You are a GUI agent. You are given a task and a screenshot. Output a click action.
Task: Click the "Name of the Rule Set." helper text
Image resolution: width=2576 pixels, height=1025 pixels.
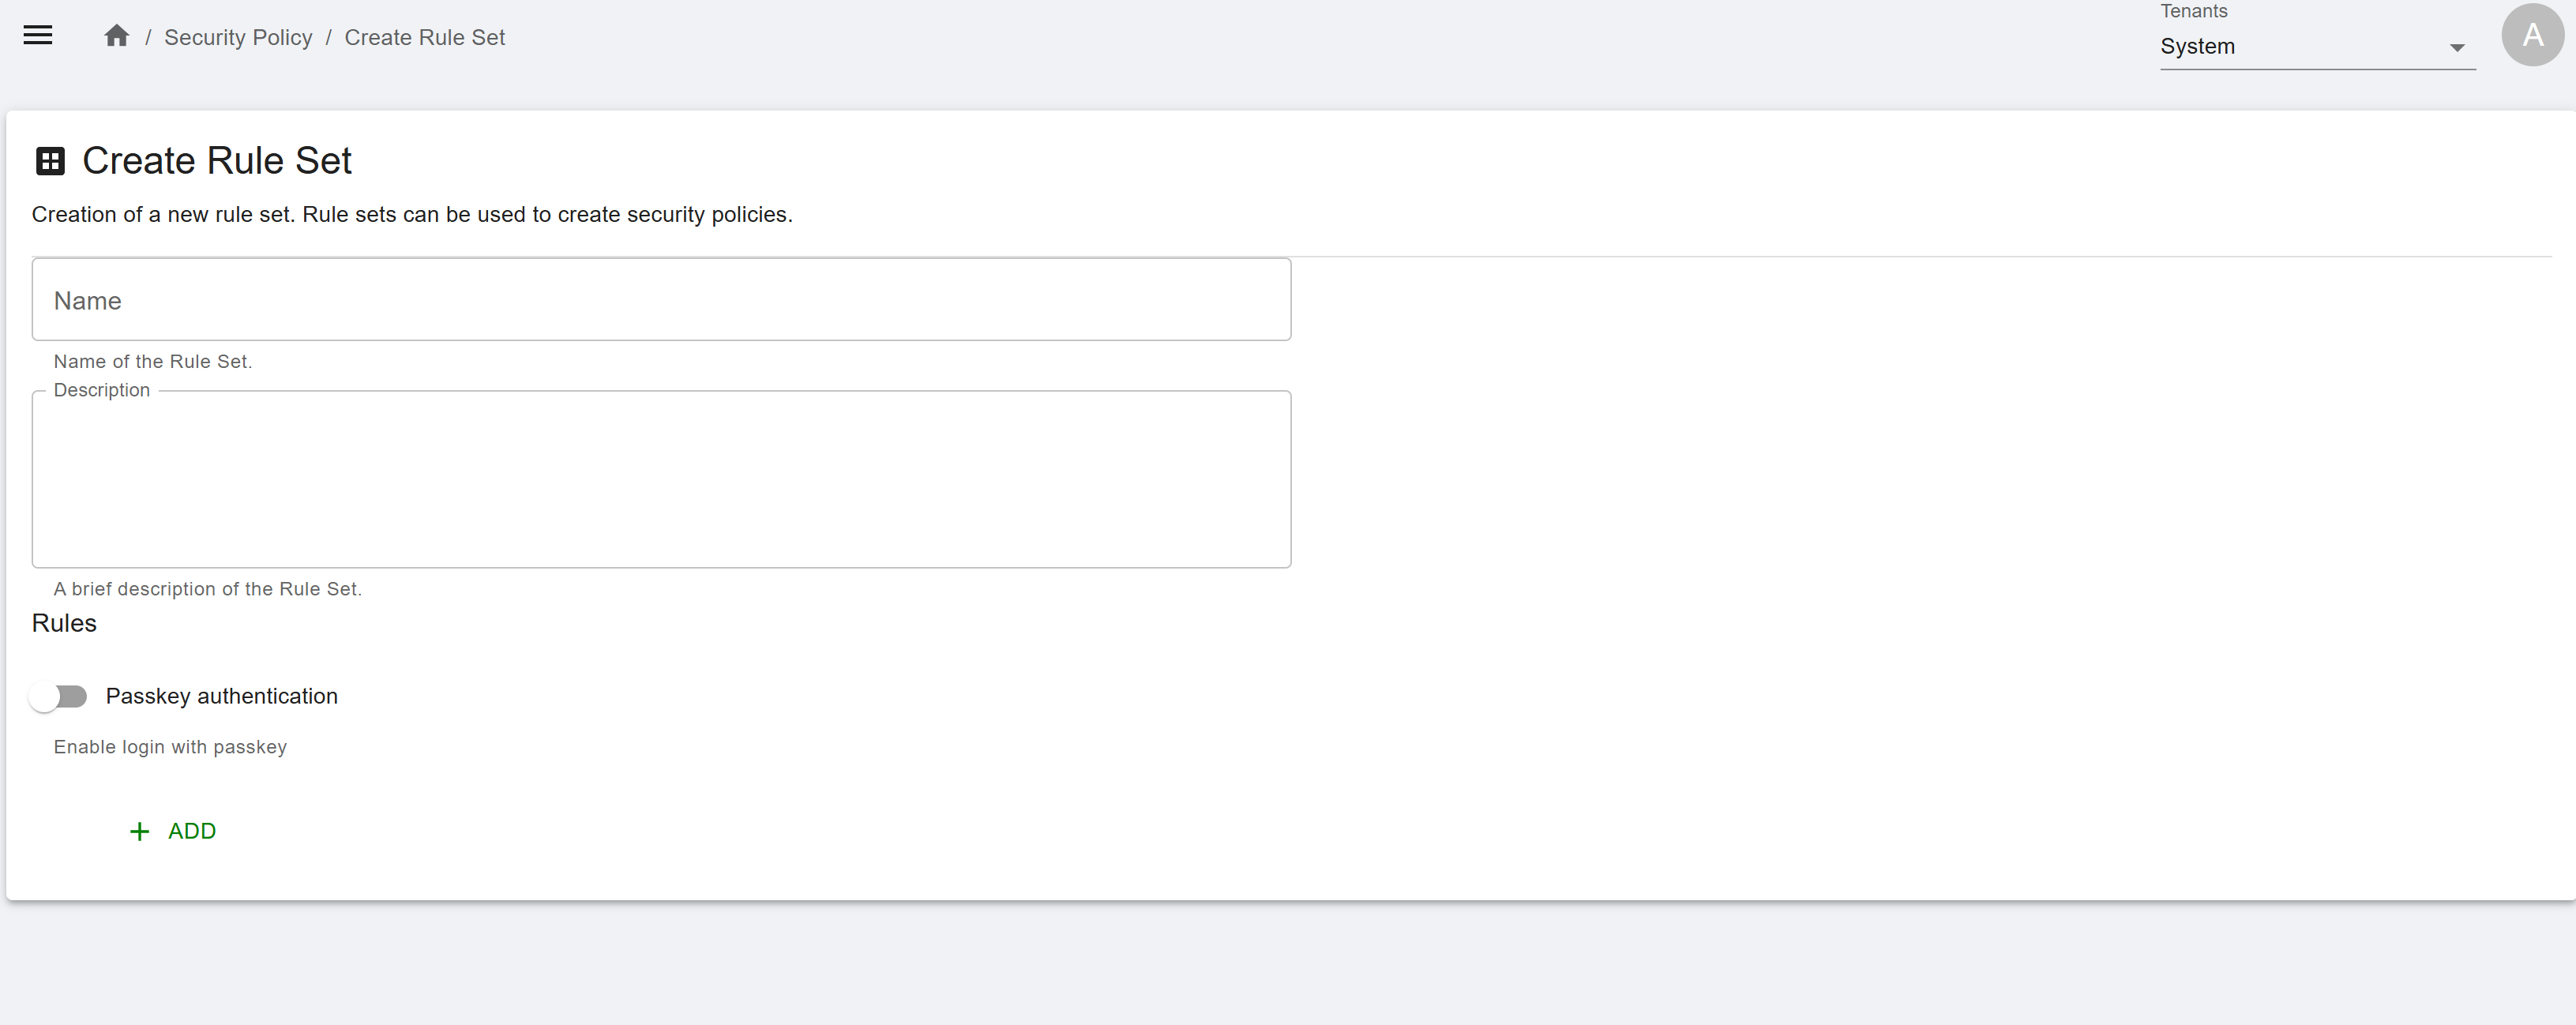pos(153,361)
